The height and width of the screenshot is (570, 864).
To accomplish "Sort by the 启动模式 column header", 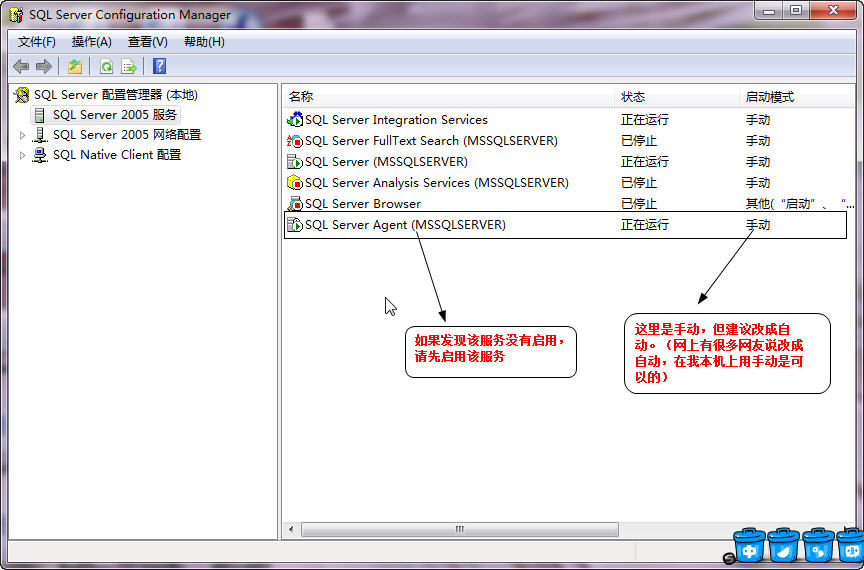I will pyautogui.click(x=797, y=96).
